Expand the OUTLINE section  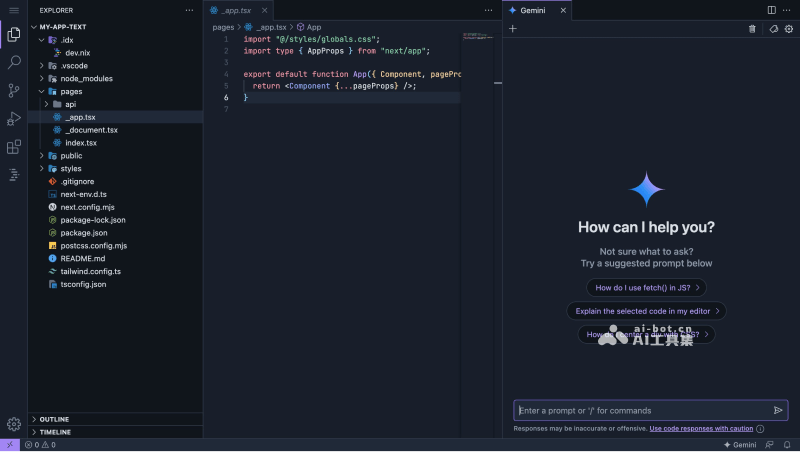(54, 419)
